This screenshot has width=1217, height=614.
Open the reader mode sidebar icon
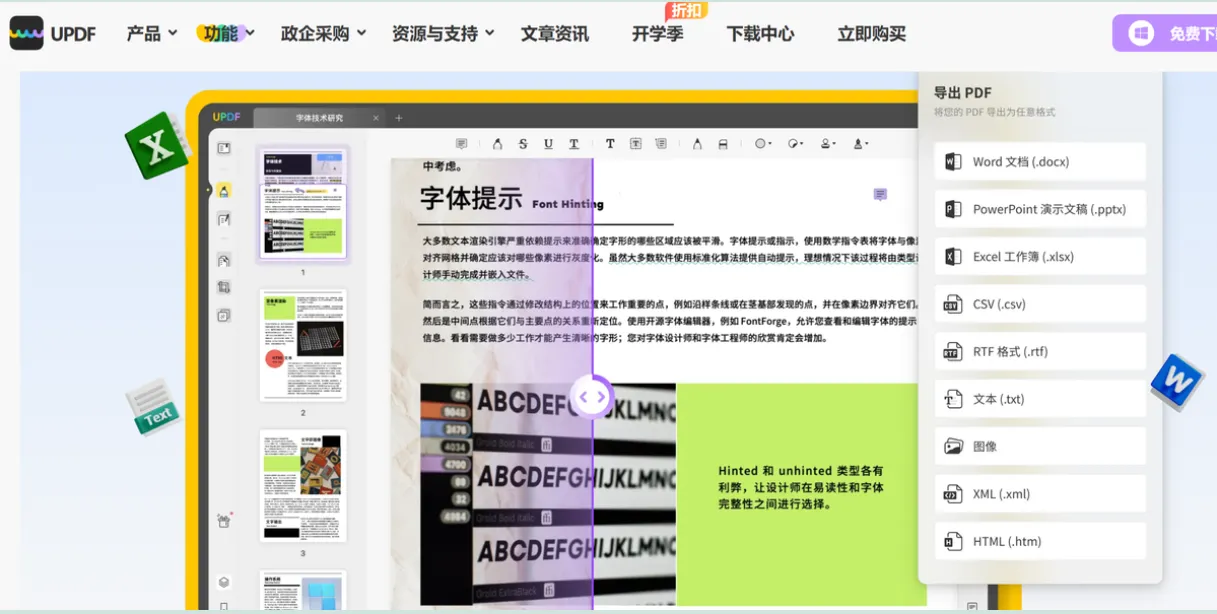coord(224,148)
